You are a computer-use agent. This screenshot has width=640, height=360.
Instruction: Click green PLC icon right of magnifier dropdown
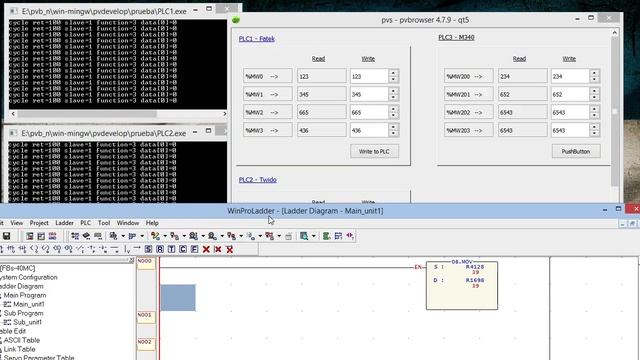click(x=326, y=236)
